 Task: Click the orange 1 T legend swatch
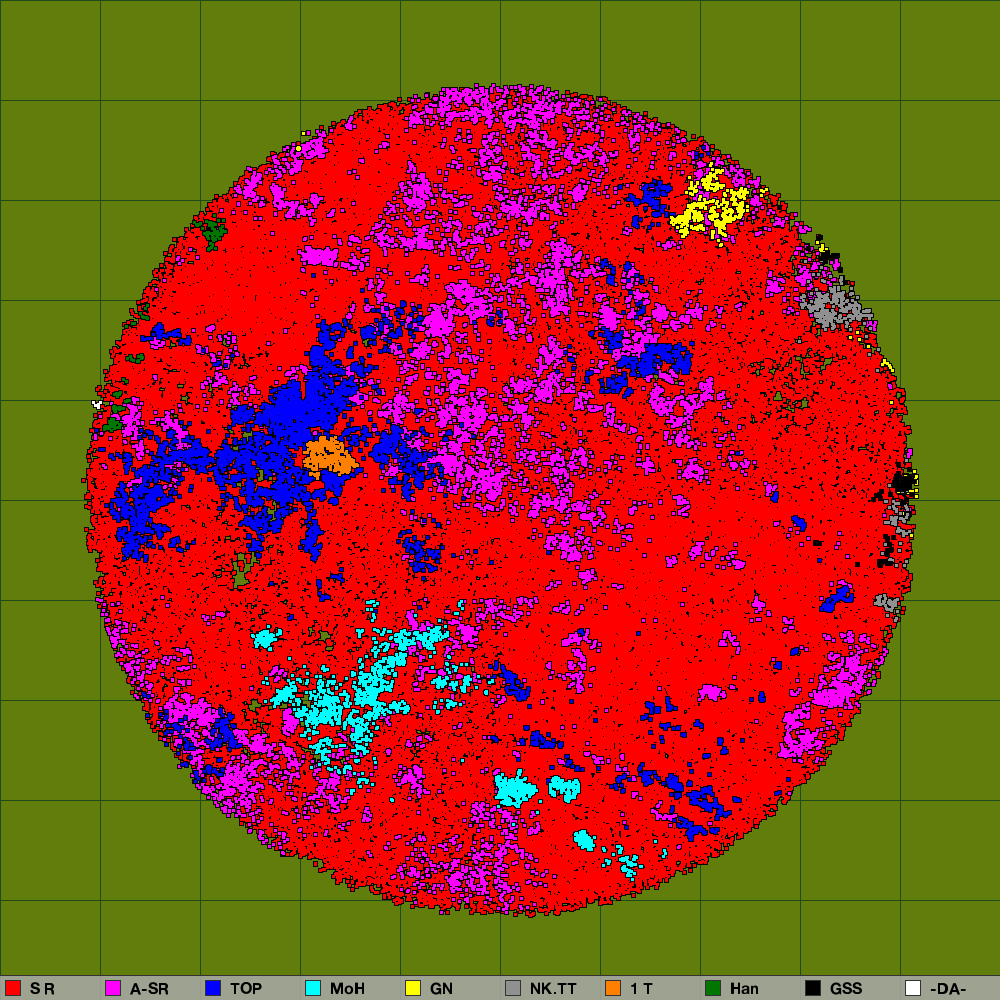tap(613, 988)
